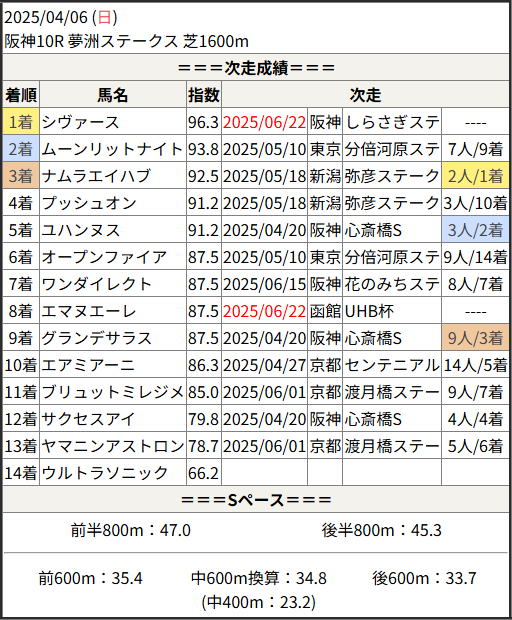
Task: Select the 3人/2着 blue result cell
Action: [x=475, y=230]
